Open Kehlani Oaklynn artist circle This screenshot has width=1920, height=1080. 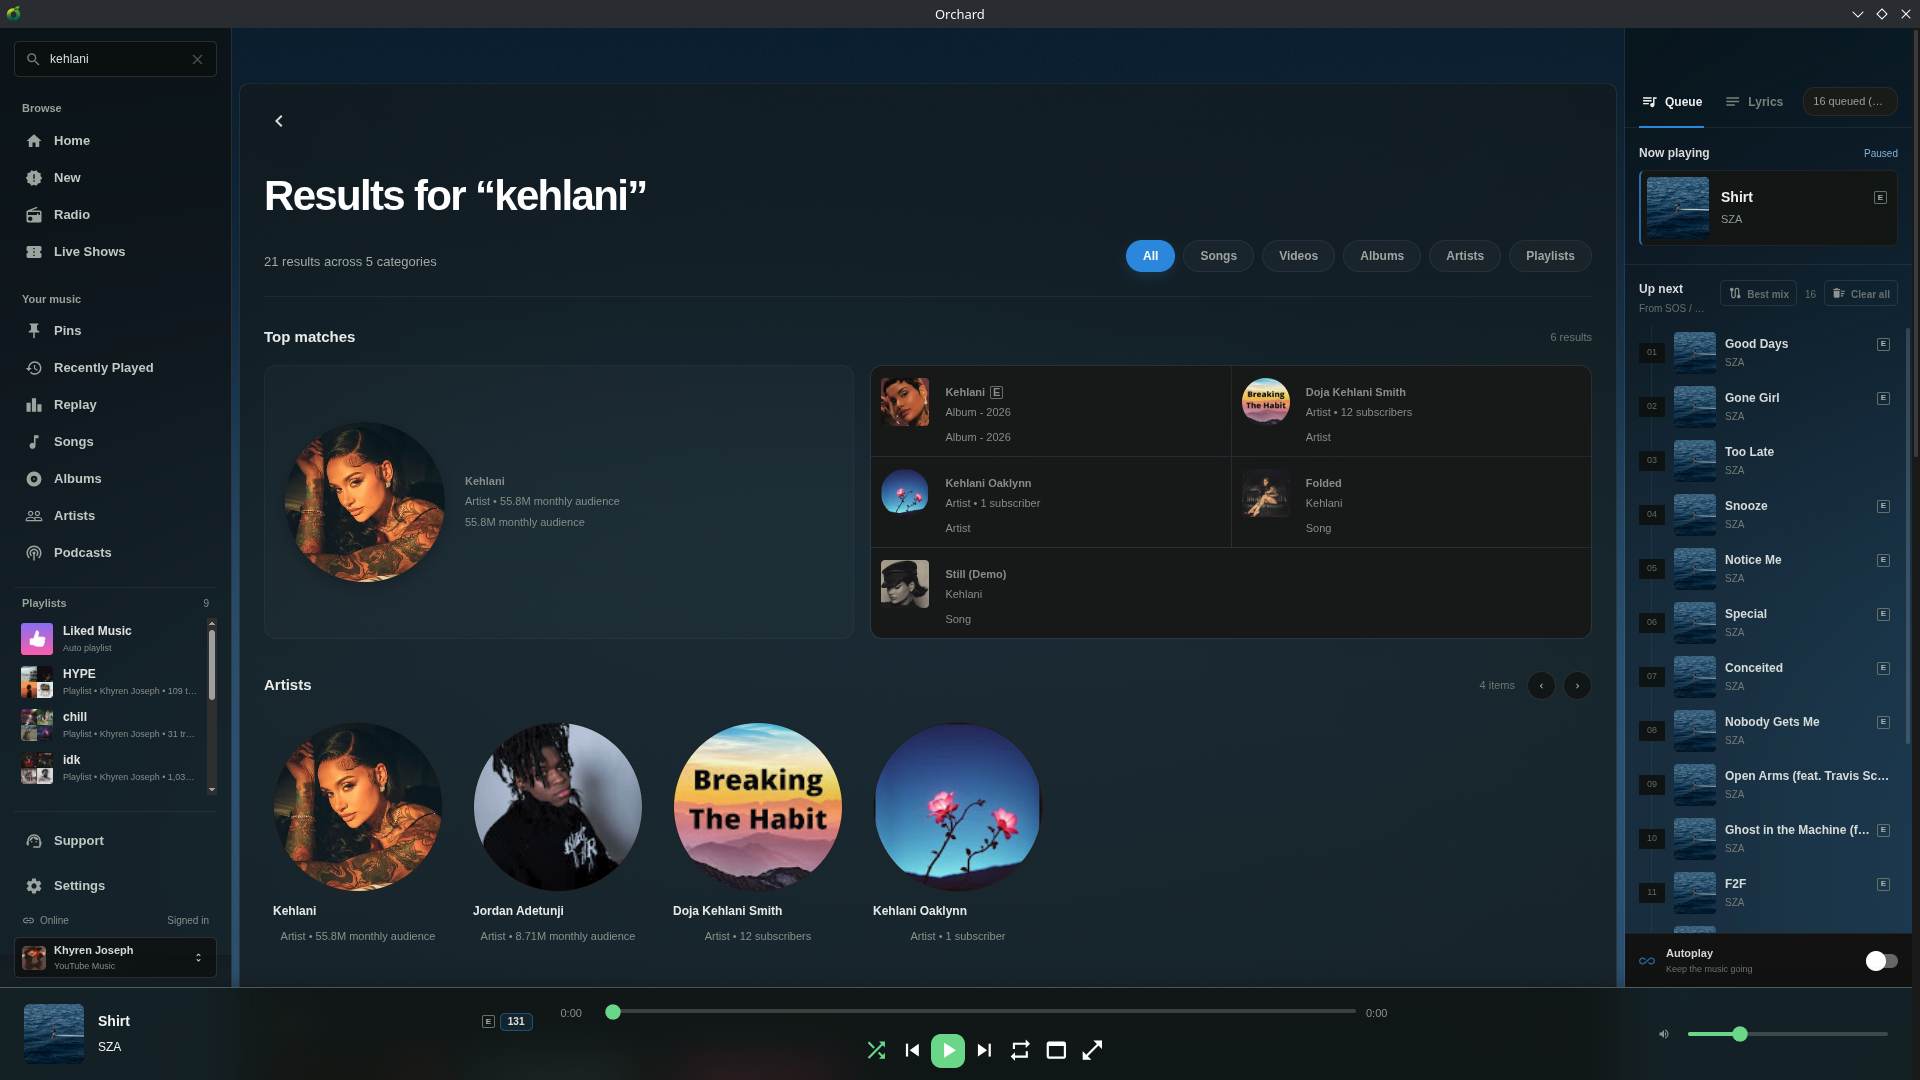click(x=957, y=807)
